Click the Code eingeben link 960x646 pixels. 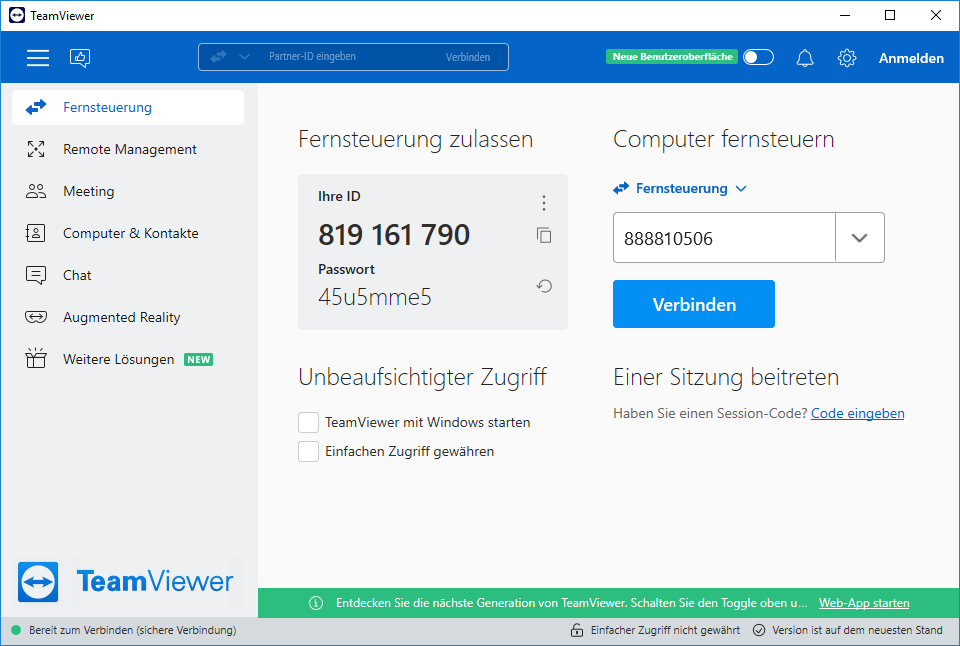[x=857, y=413]
